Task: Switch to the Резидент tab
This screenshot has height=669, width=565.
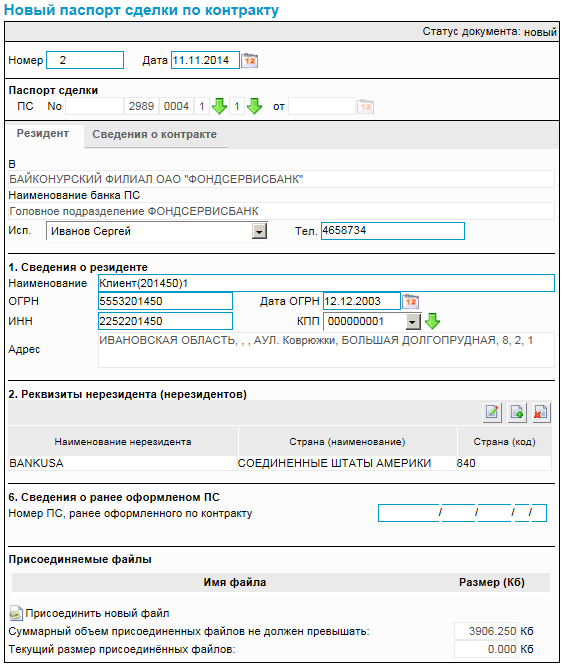Action: pos(43,134)
